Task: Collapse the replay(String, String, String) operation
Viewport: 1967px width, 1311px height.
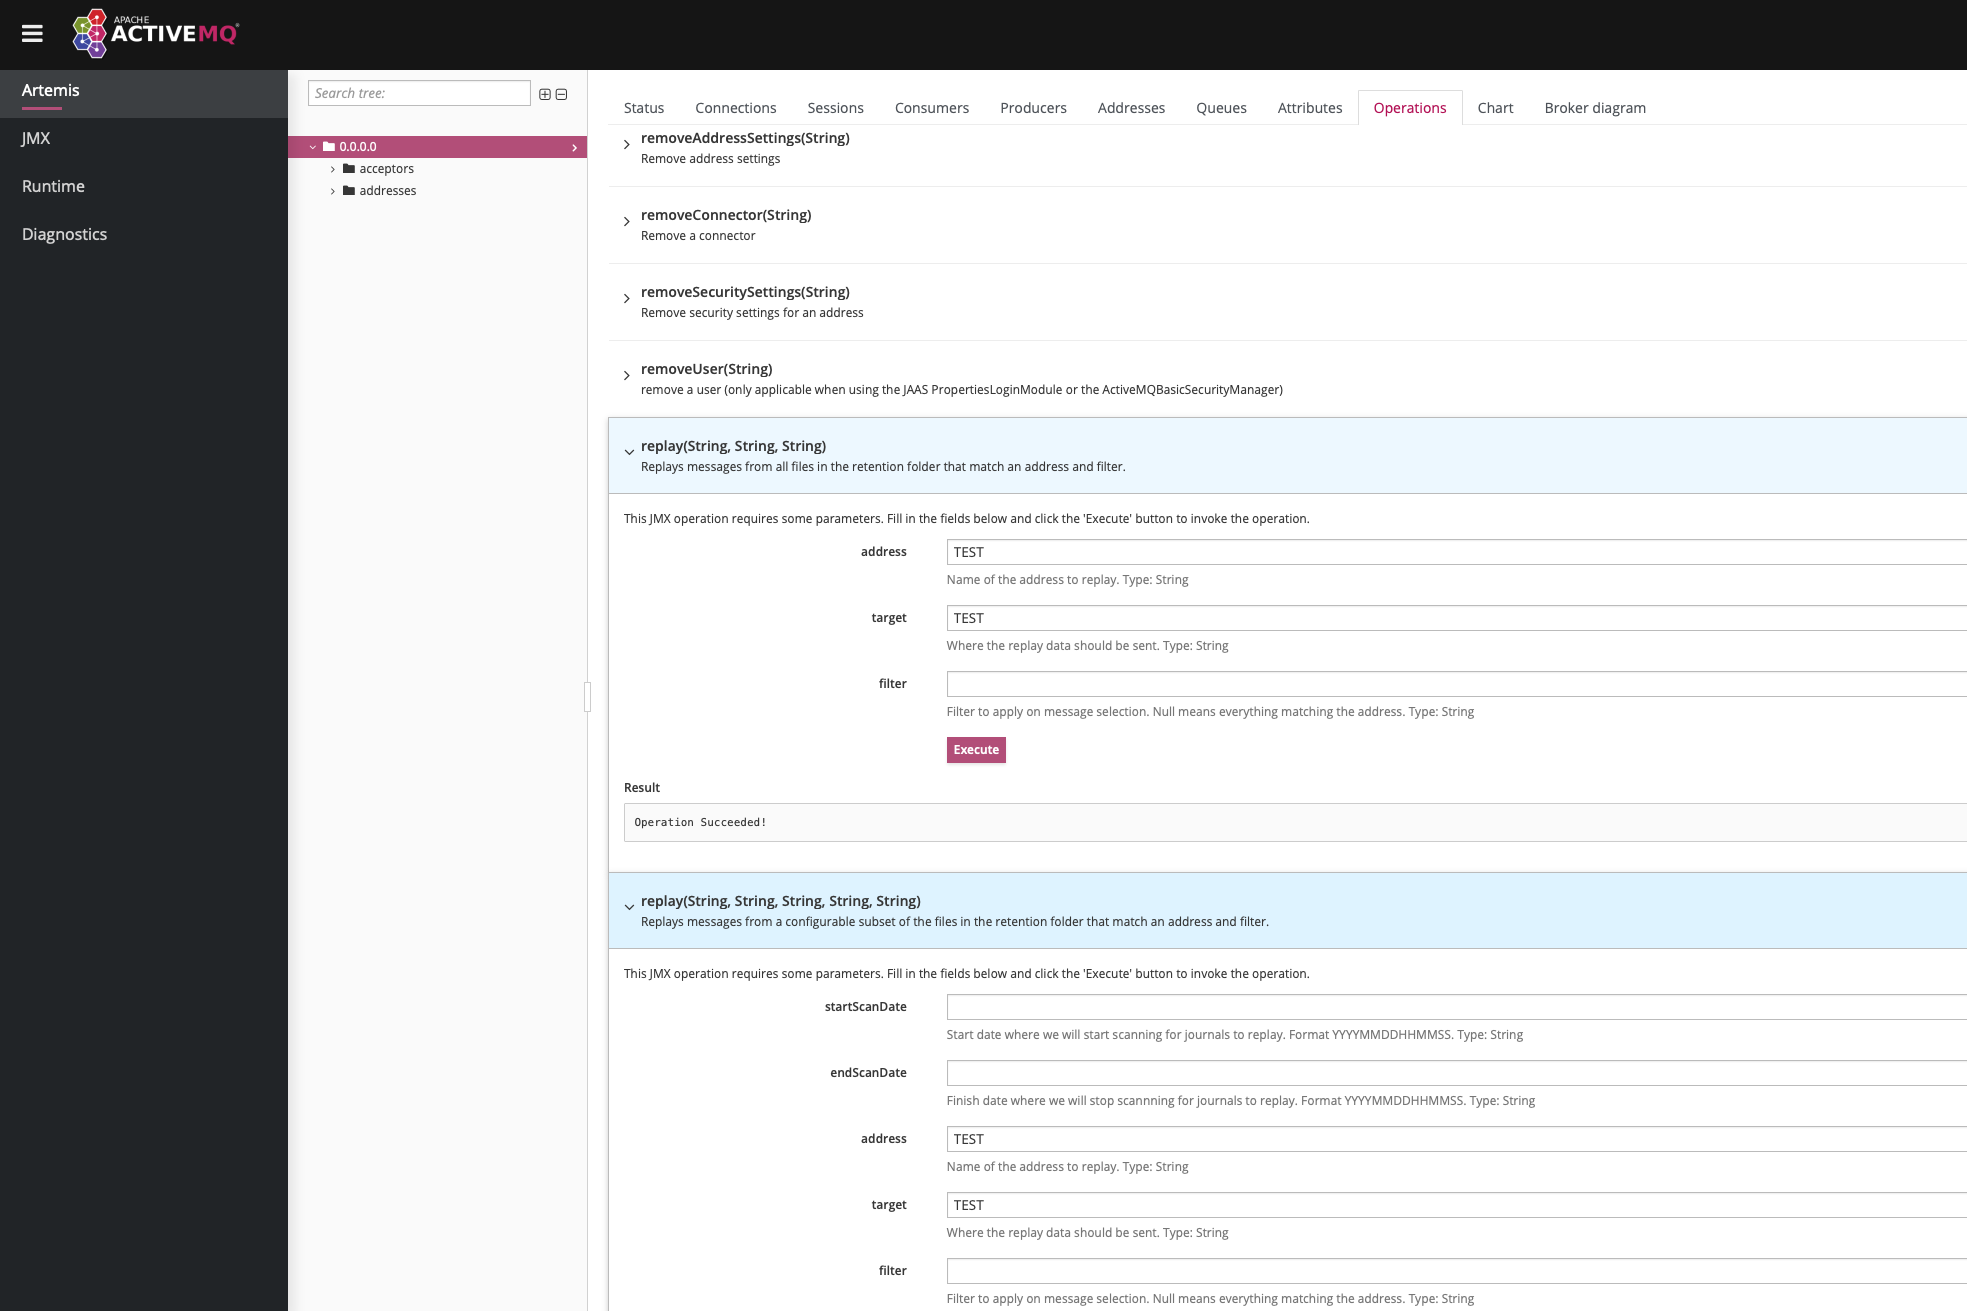Action: point(627,449)
